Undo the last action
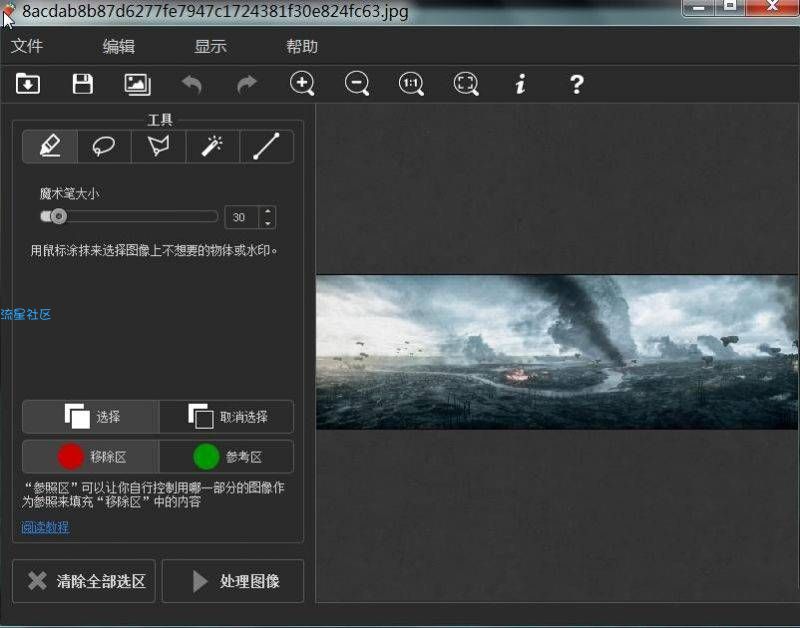 (192, 84)
